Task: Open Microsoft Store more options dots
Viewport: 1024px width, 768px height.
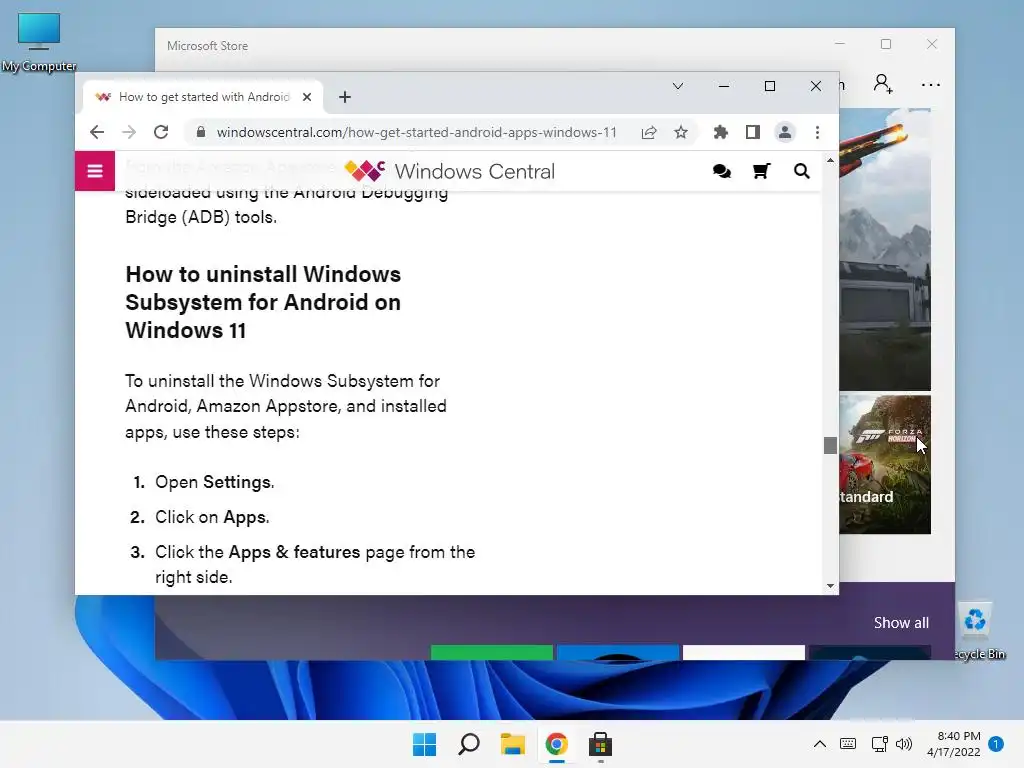Action: (x=931, y=85)
